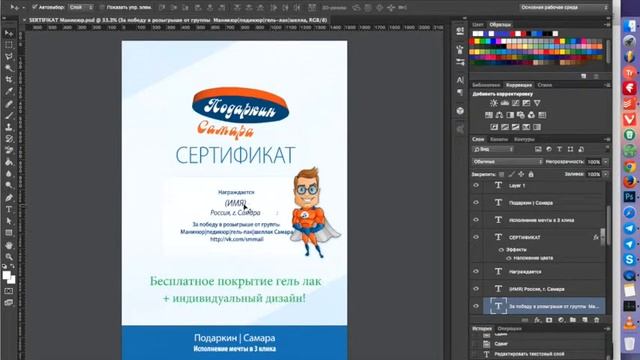The width and height of the screenshot is (640, 360).
Task: Select the Pen tool
Action: 9,198
